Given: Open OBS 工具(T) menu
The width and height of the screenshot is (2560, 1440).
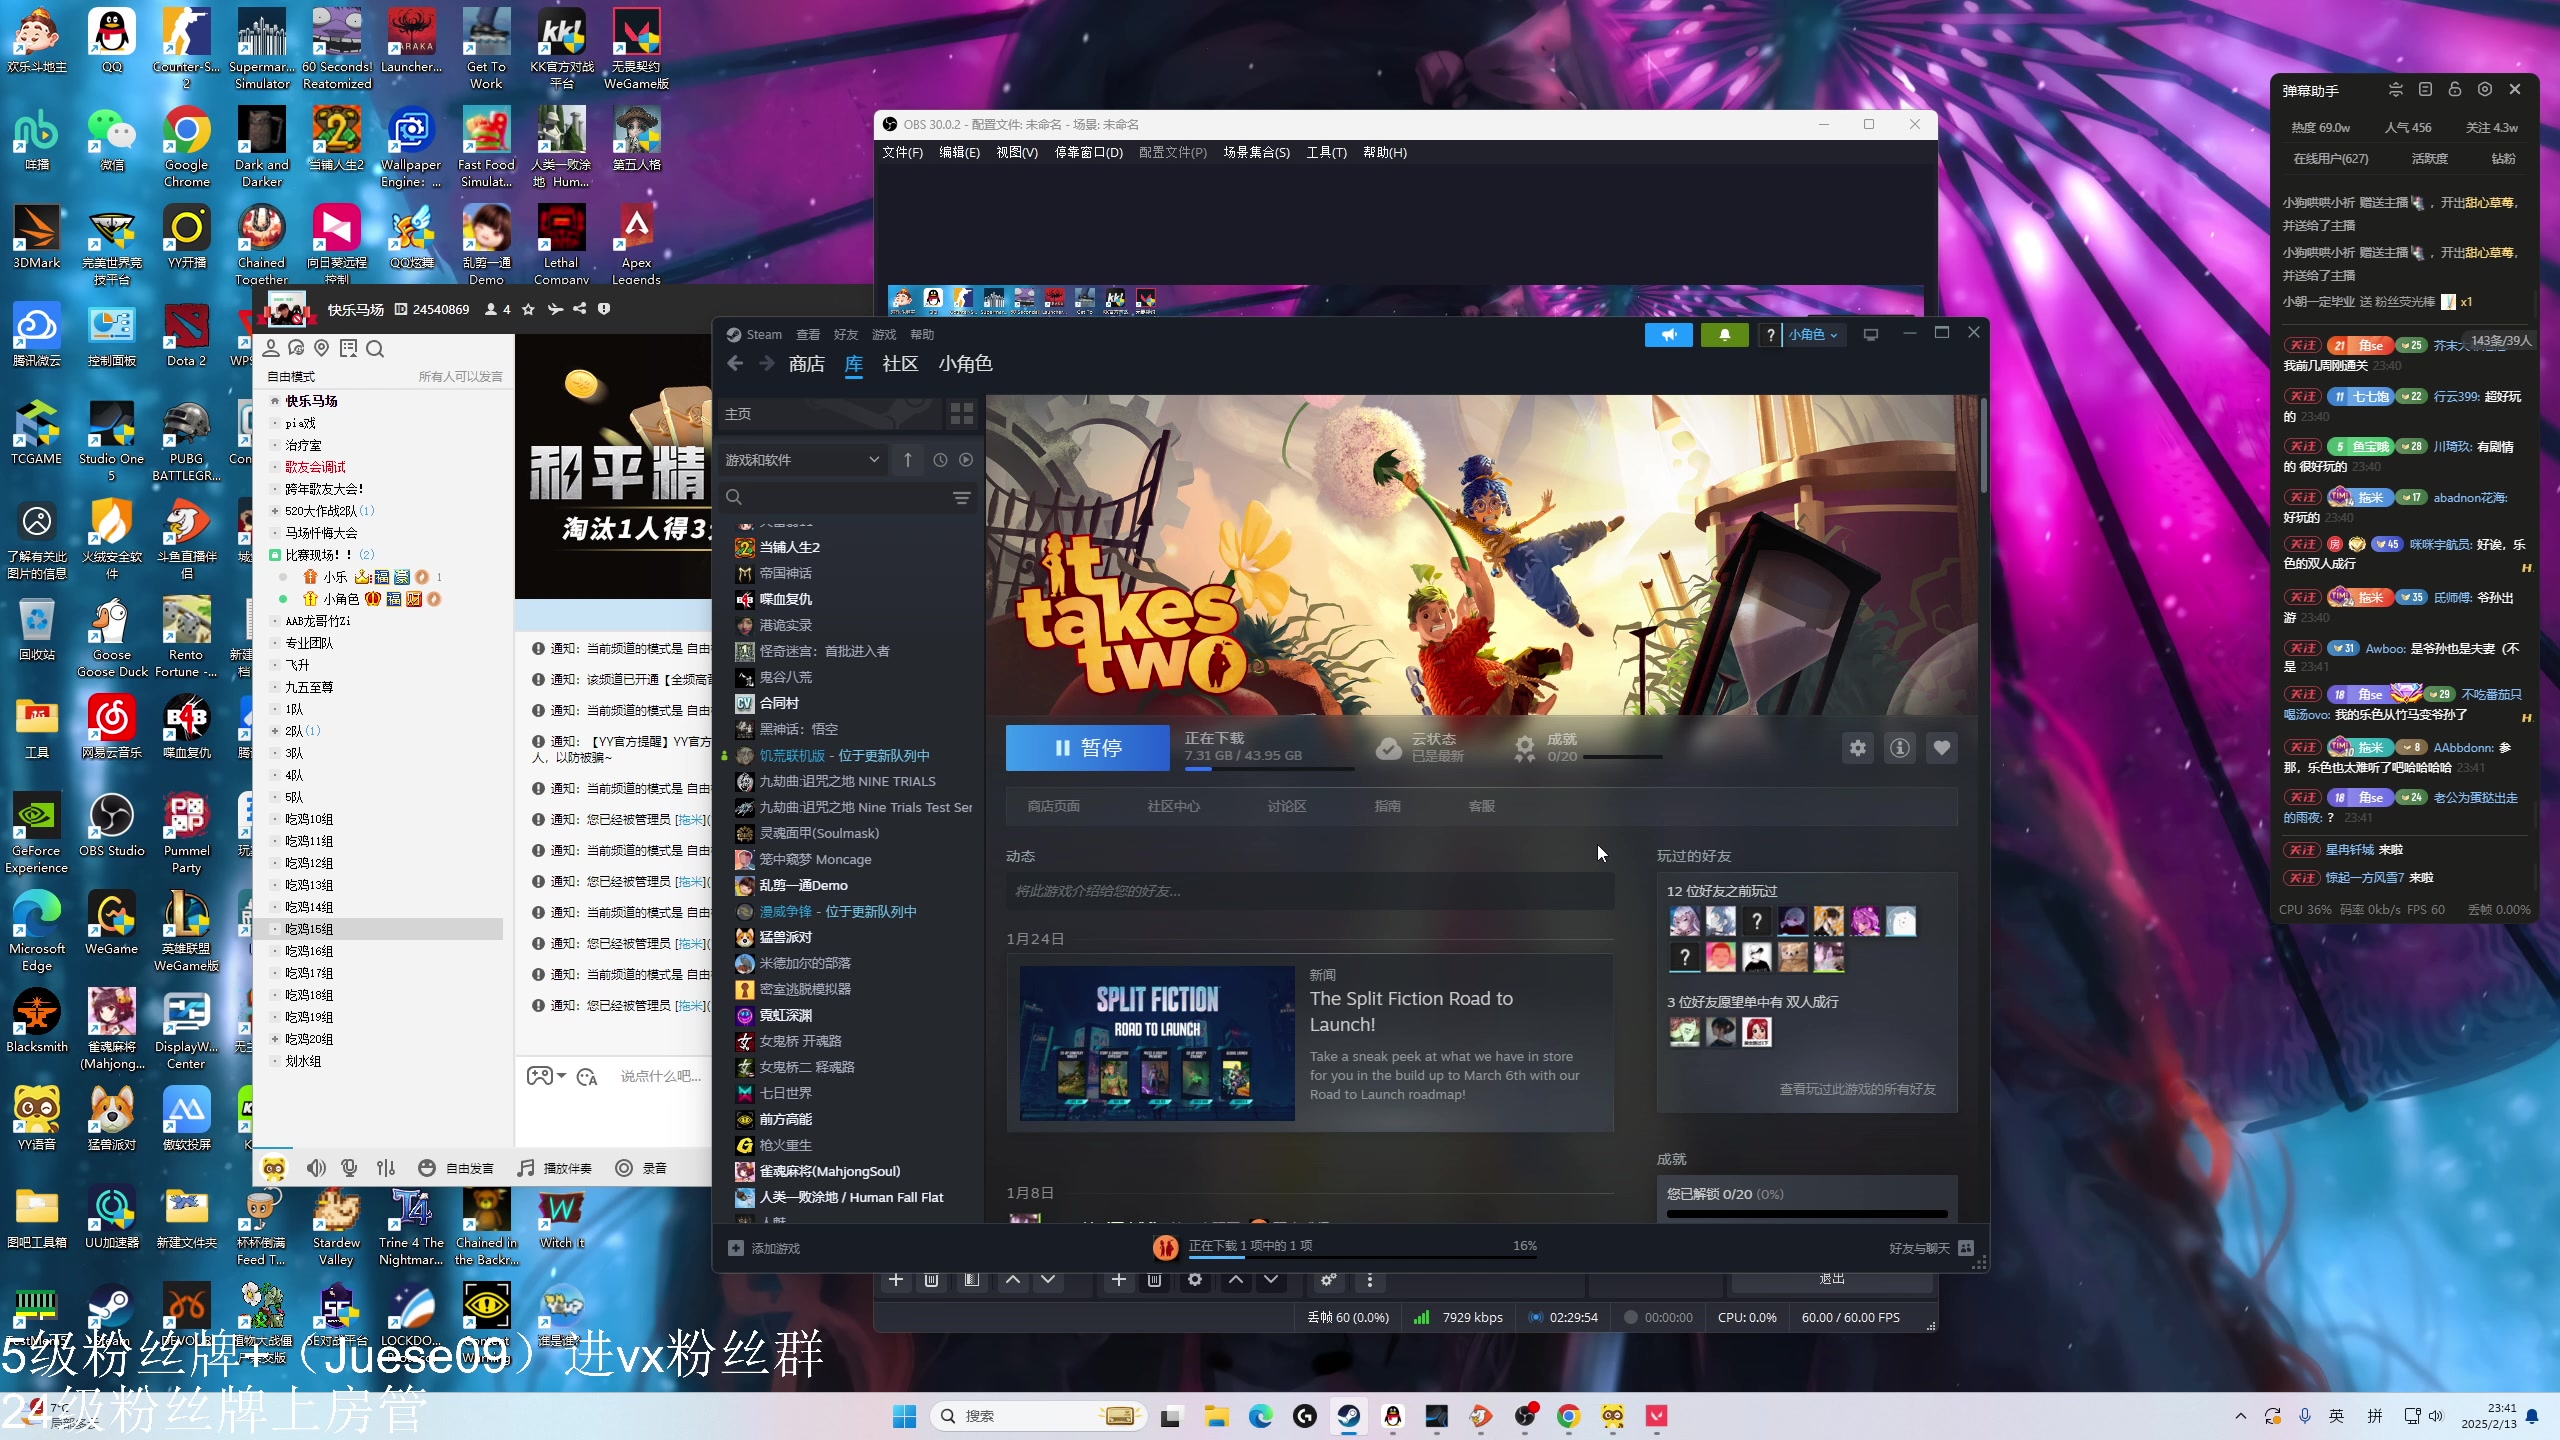Looking at the screenshot, I should click(x=1326, y=153).
